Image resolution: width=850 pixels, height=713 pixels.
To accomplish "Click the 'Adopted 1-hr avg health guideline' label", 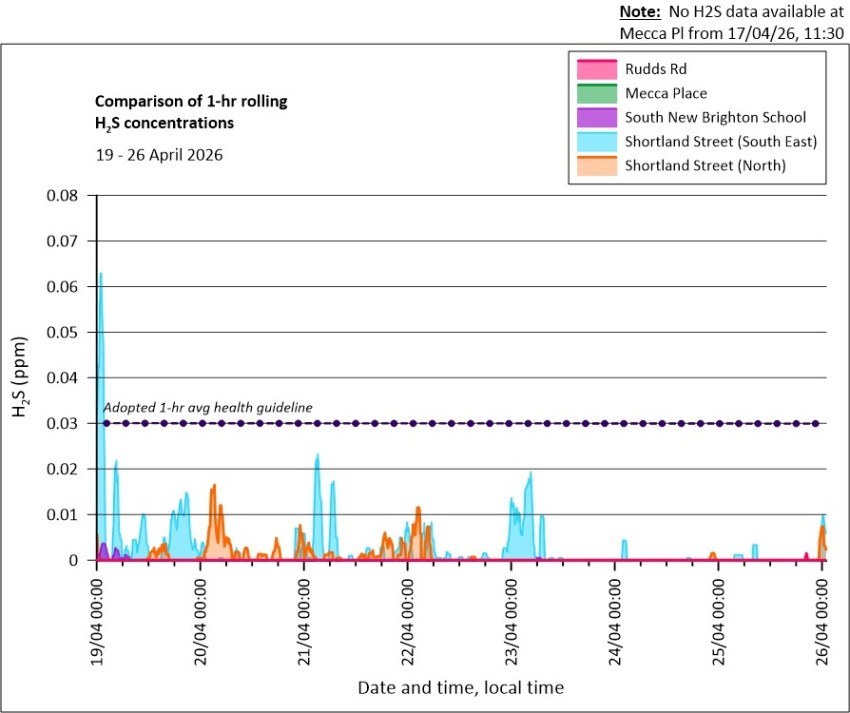I will (208, 407).
